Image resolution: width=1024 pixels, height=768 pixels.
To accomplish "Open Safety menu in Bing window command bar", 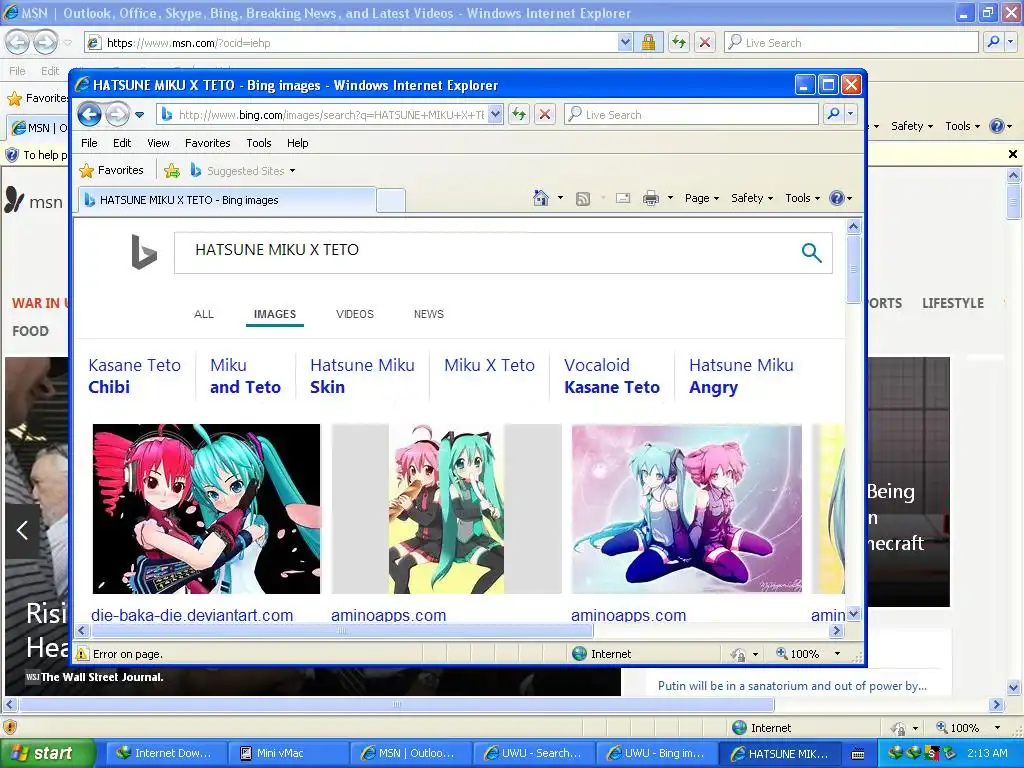I will point(752,198).
